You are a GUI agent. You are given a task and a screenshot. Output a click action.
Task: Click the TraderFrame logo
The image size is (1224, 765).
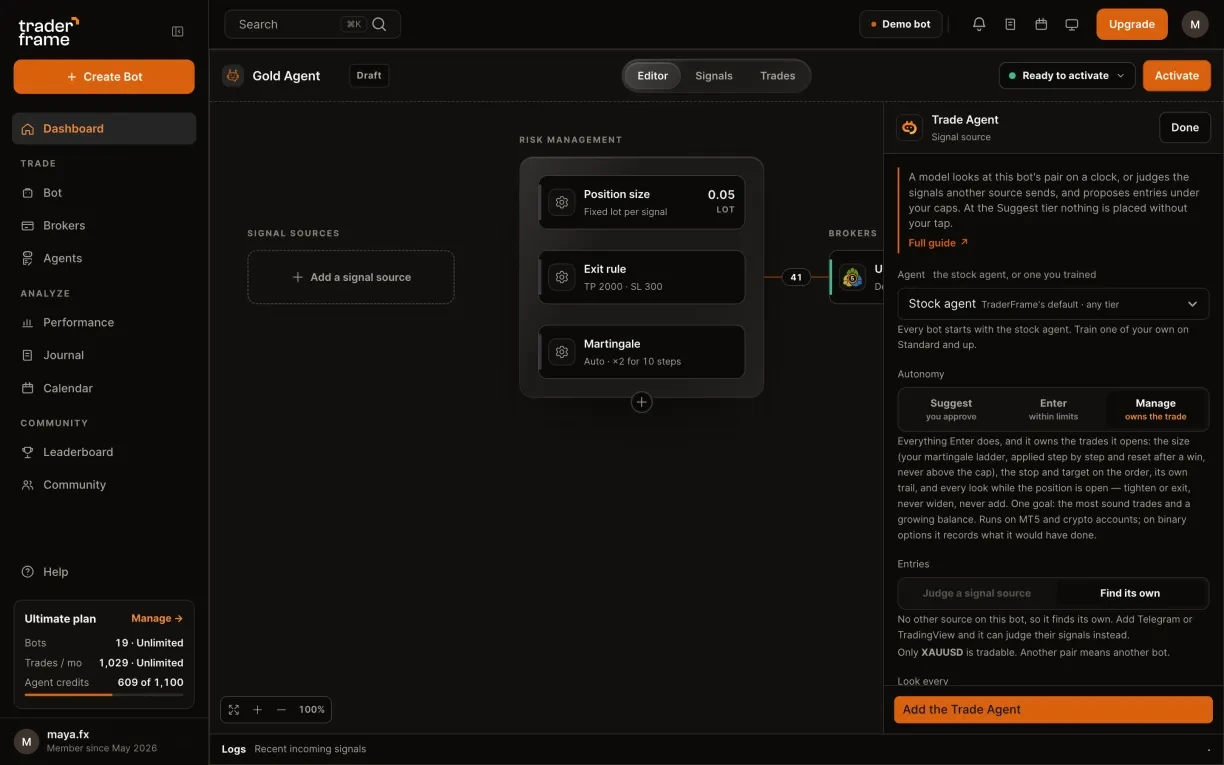pos(48,31)
